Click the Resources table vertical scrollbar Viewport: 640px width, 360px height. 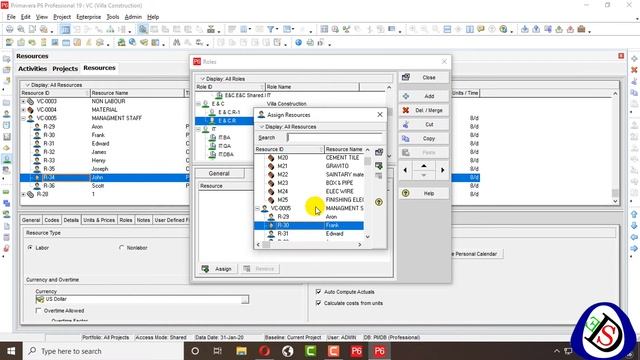(x=615, y=147)
